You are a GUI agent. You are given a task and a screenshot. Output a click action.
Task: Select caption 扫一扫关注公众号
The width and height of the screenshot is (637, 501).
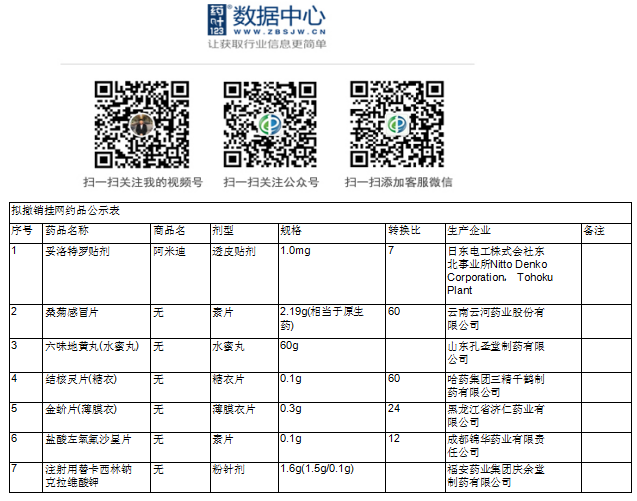point(271,182)
